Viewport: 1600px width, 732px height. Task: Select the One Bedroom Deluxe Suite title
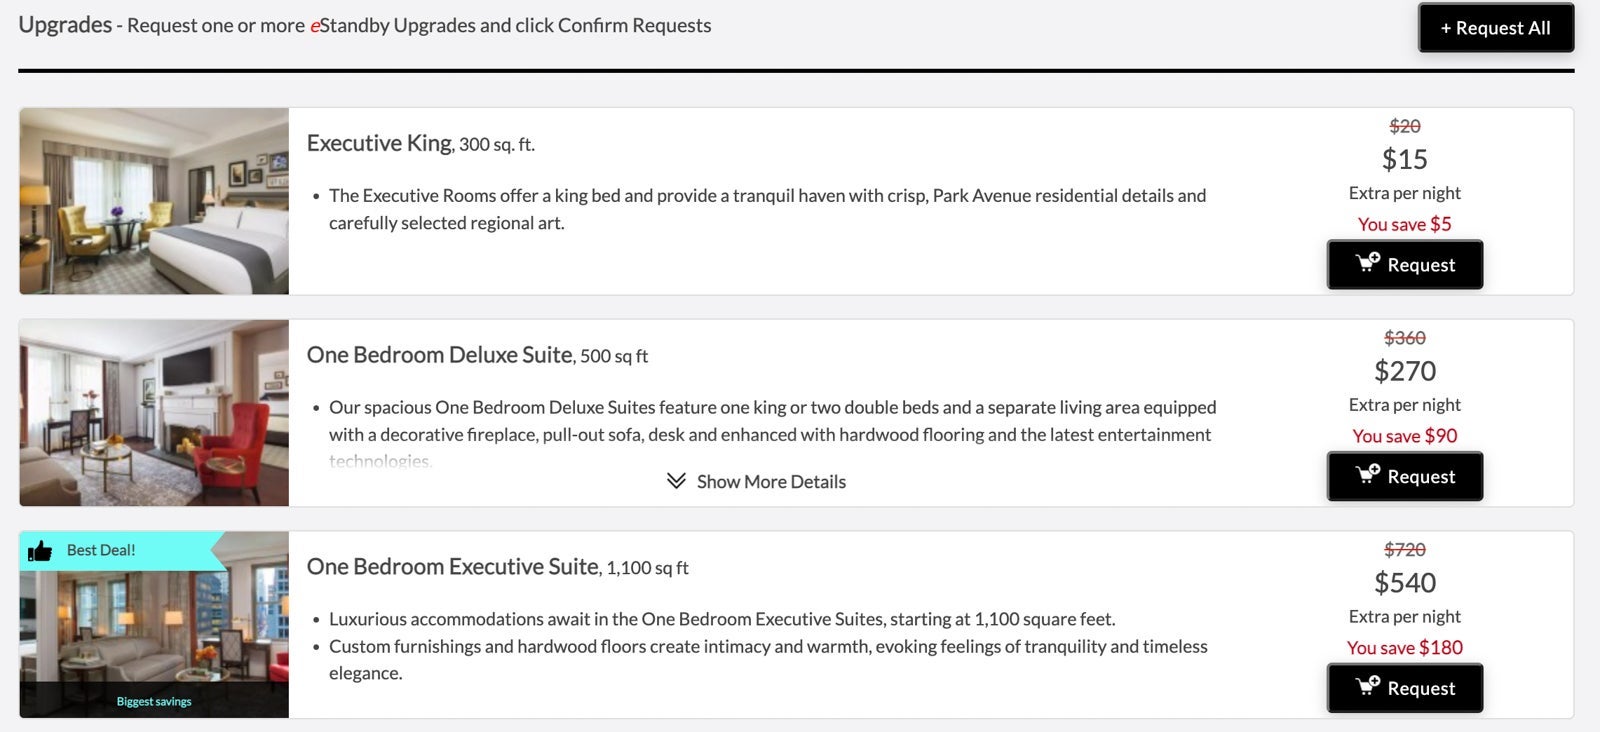pyautogui.click(x=439, y=355)
